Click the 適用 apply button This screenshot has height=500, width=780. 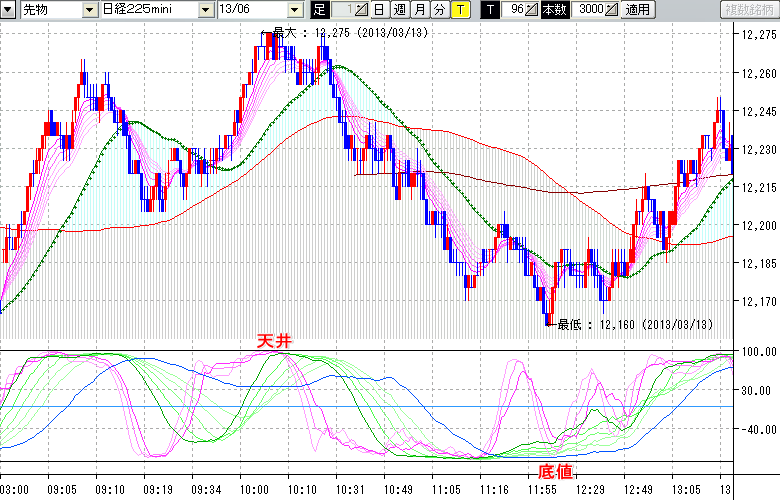click(637, 10)
